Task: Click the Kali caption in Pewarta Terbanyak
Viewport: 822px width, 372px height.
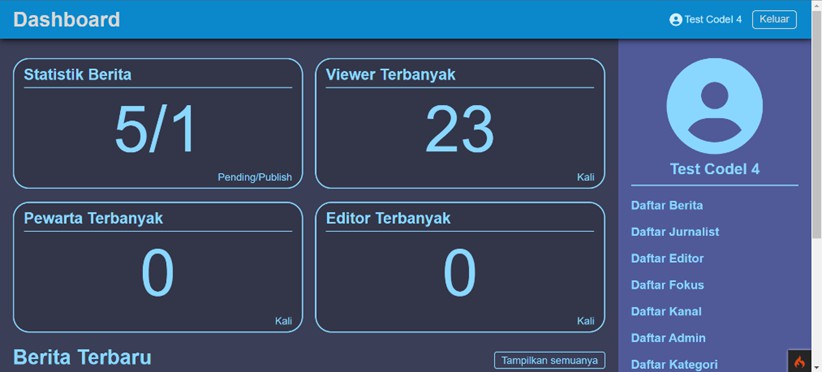Action: click(x=284, y=321)
